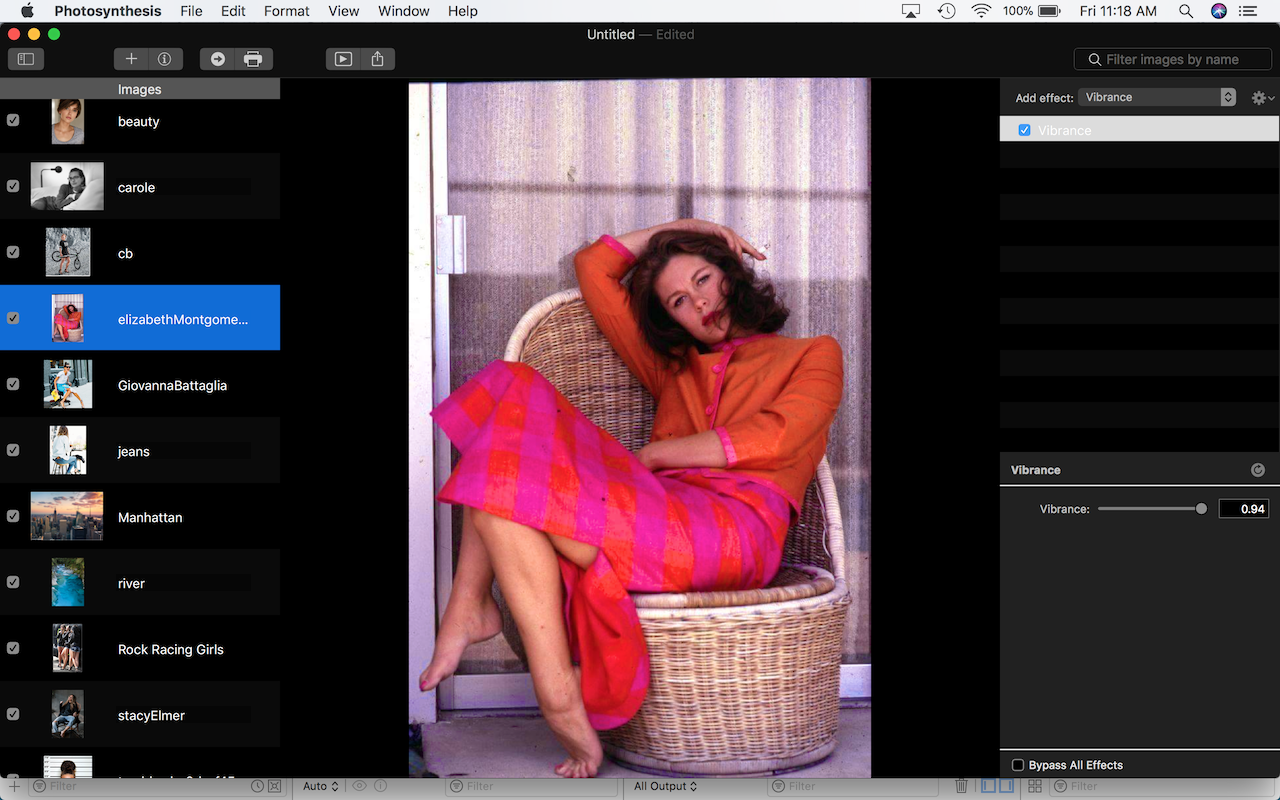Screen dimensions: 1280x800
Task: Click the Vibrance reset circle icon in the panel header
Action: (1257, 469)
